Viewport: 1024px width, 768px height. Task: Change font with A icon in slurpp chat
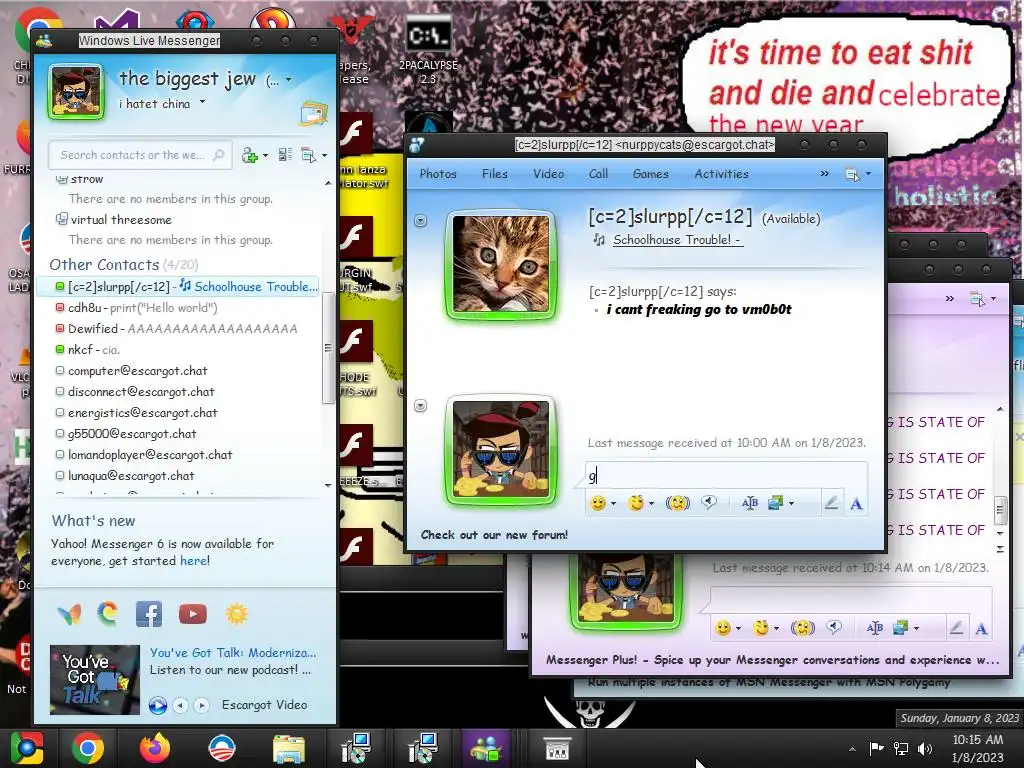(x=856, y=504)
